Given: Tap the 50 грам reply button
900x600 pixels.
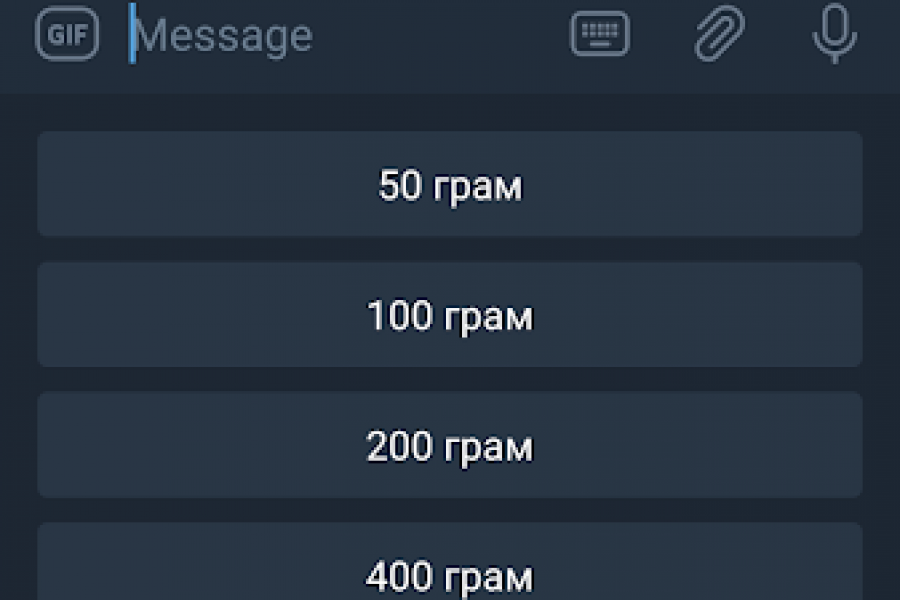Looking at the screenshot, I should pyautogui.click(x=450, y=185).
